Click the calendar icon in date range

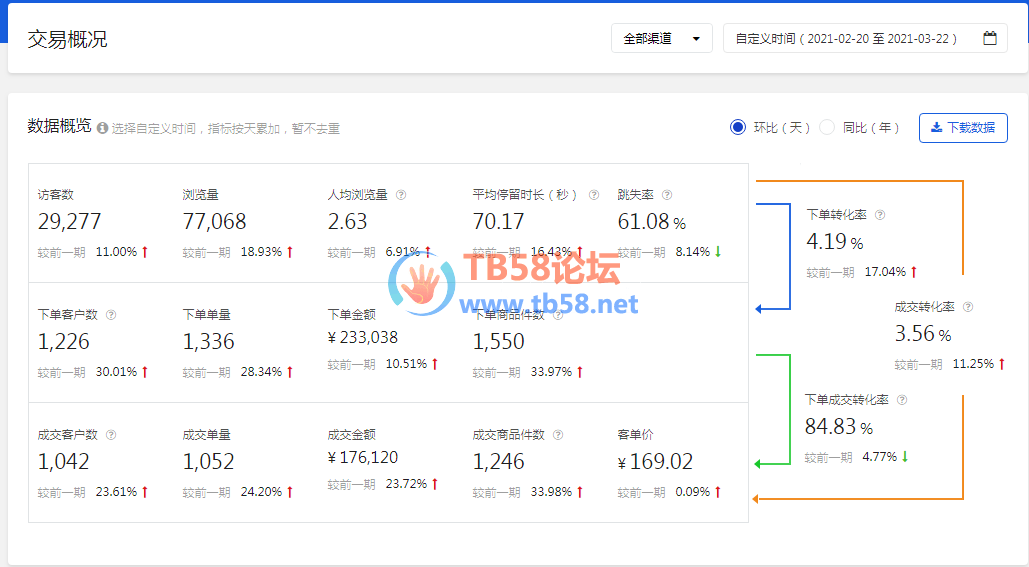990,39
